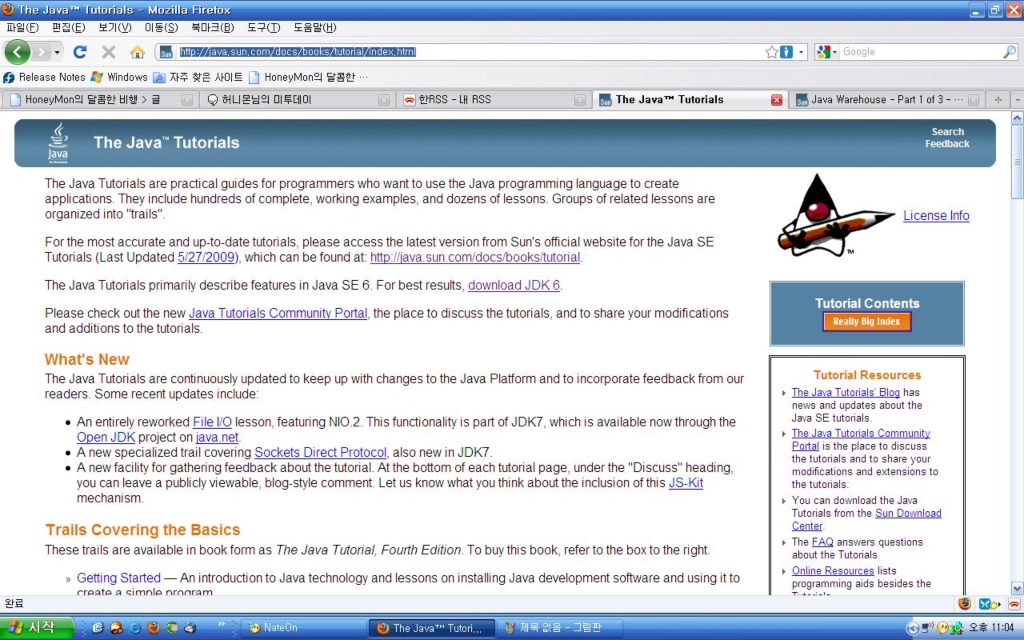Open the JS-Kit link
The height and width of the screenshot is (640, 1024).
tap(686, 483)
